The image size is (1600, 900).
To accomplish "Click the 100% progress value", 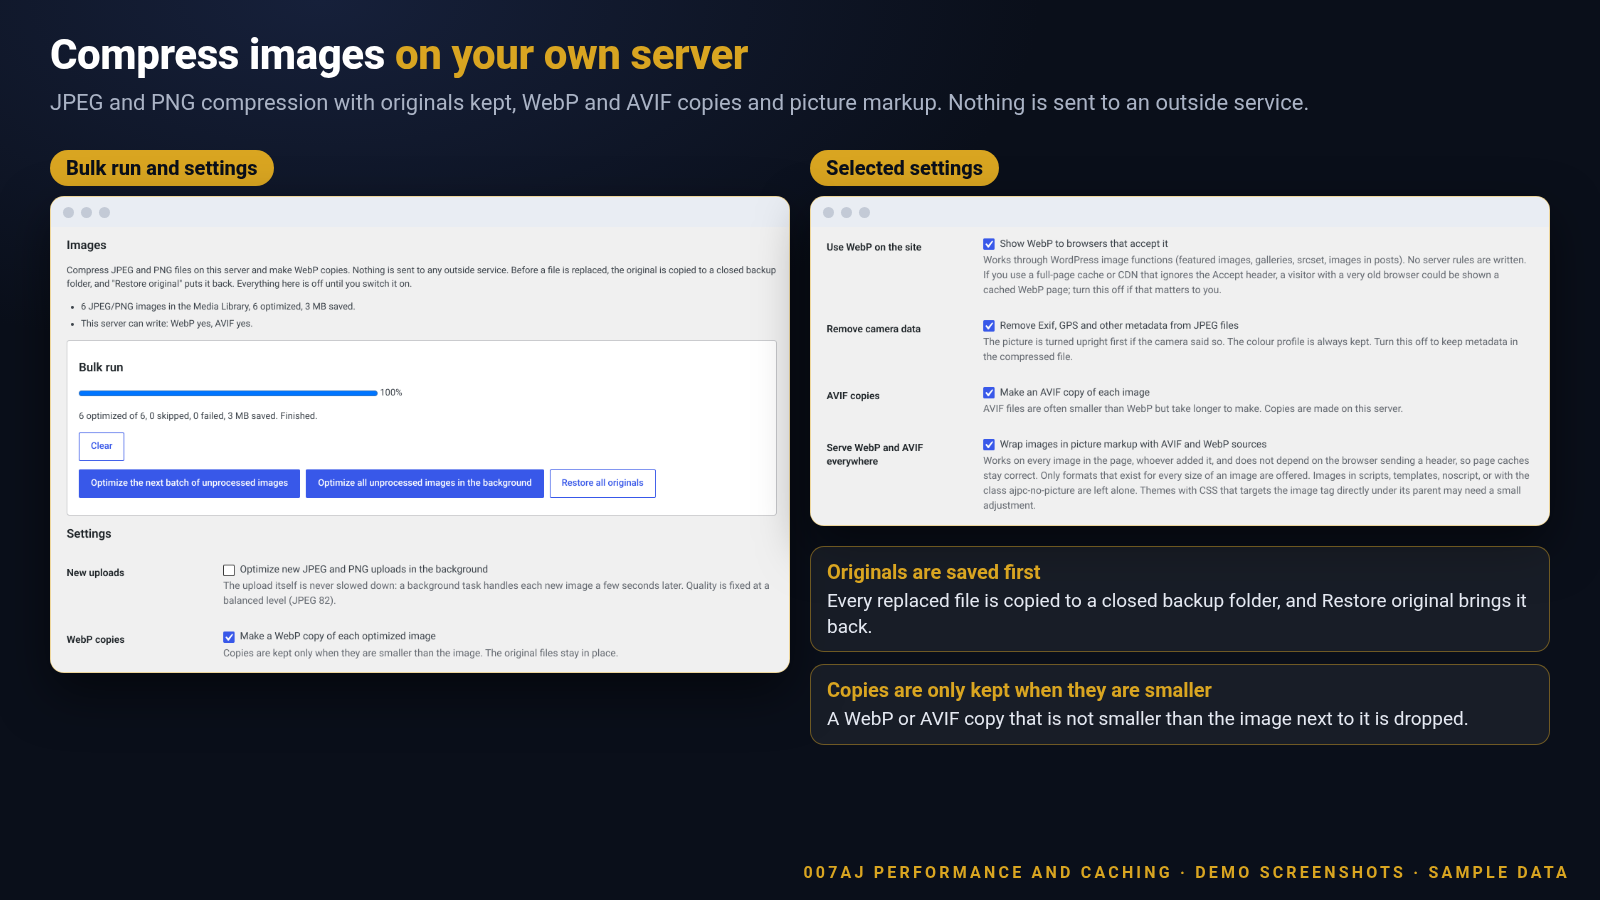I will 391,393.
